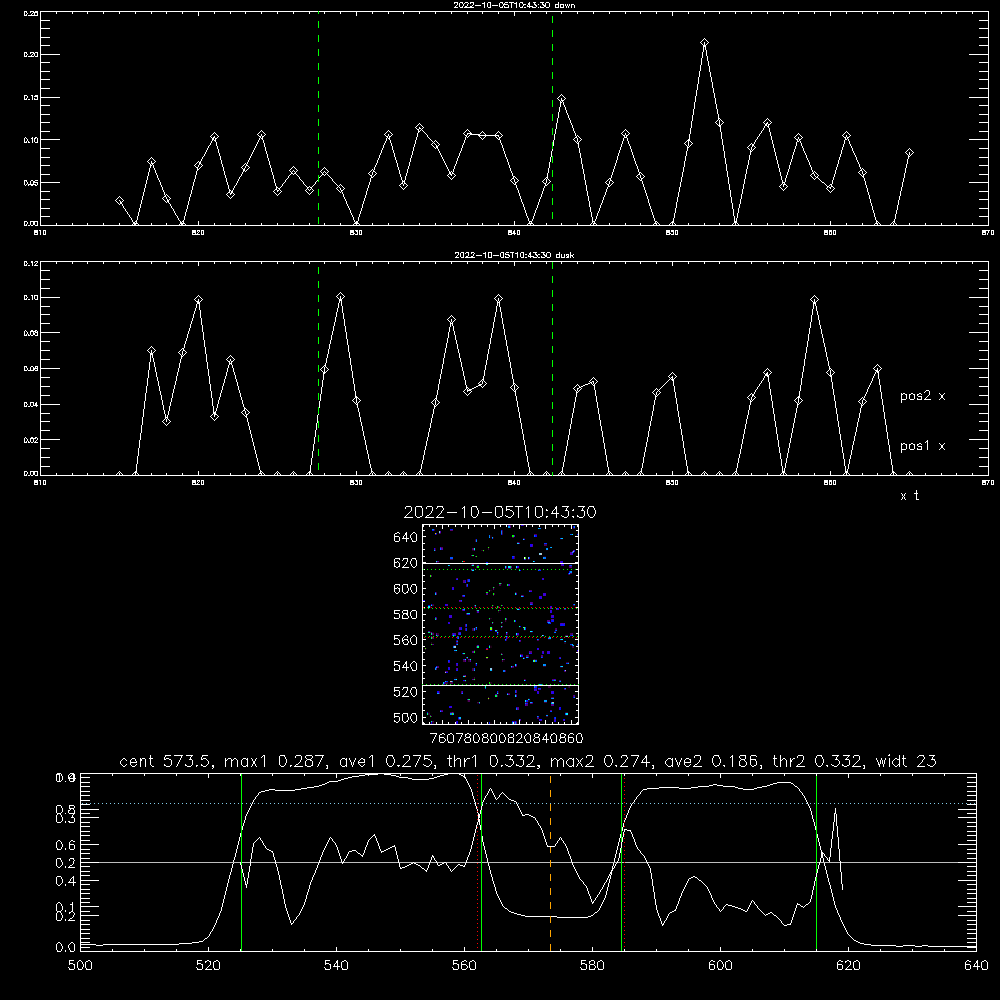Screen dimensions: 1000x1000
Task: Click y-axis label 560 beside detector image
Action: [x=406, y=640]
